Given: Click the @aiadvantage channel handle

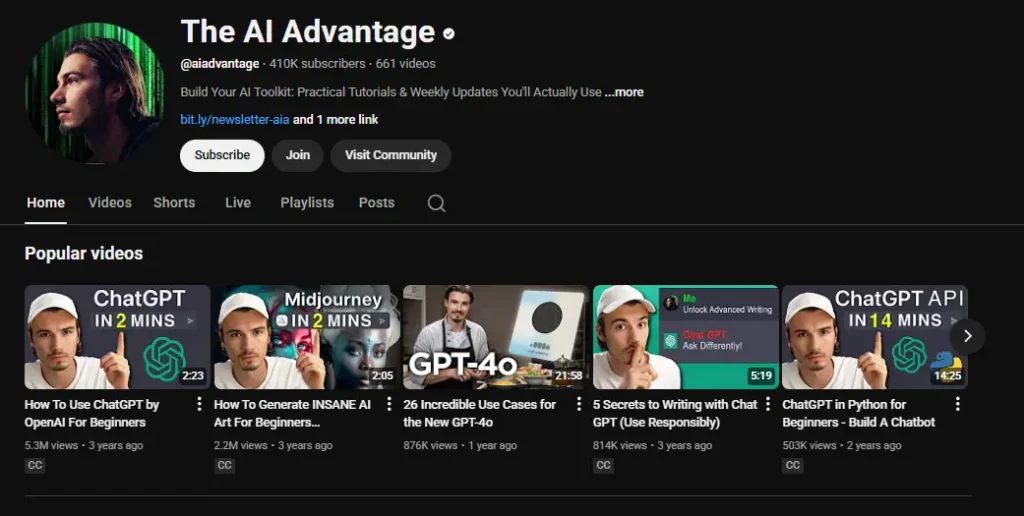Looking at the screenshot, I should point(219,64).
